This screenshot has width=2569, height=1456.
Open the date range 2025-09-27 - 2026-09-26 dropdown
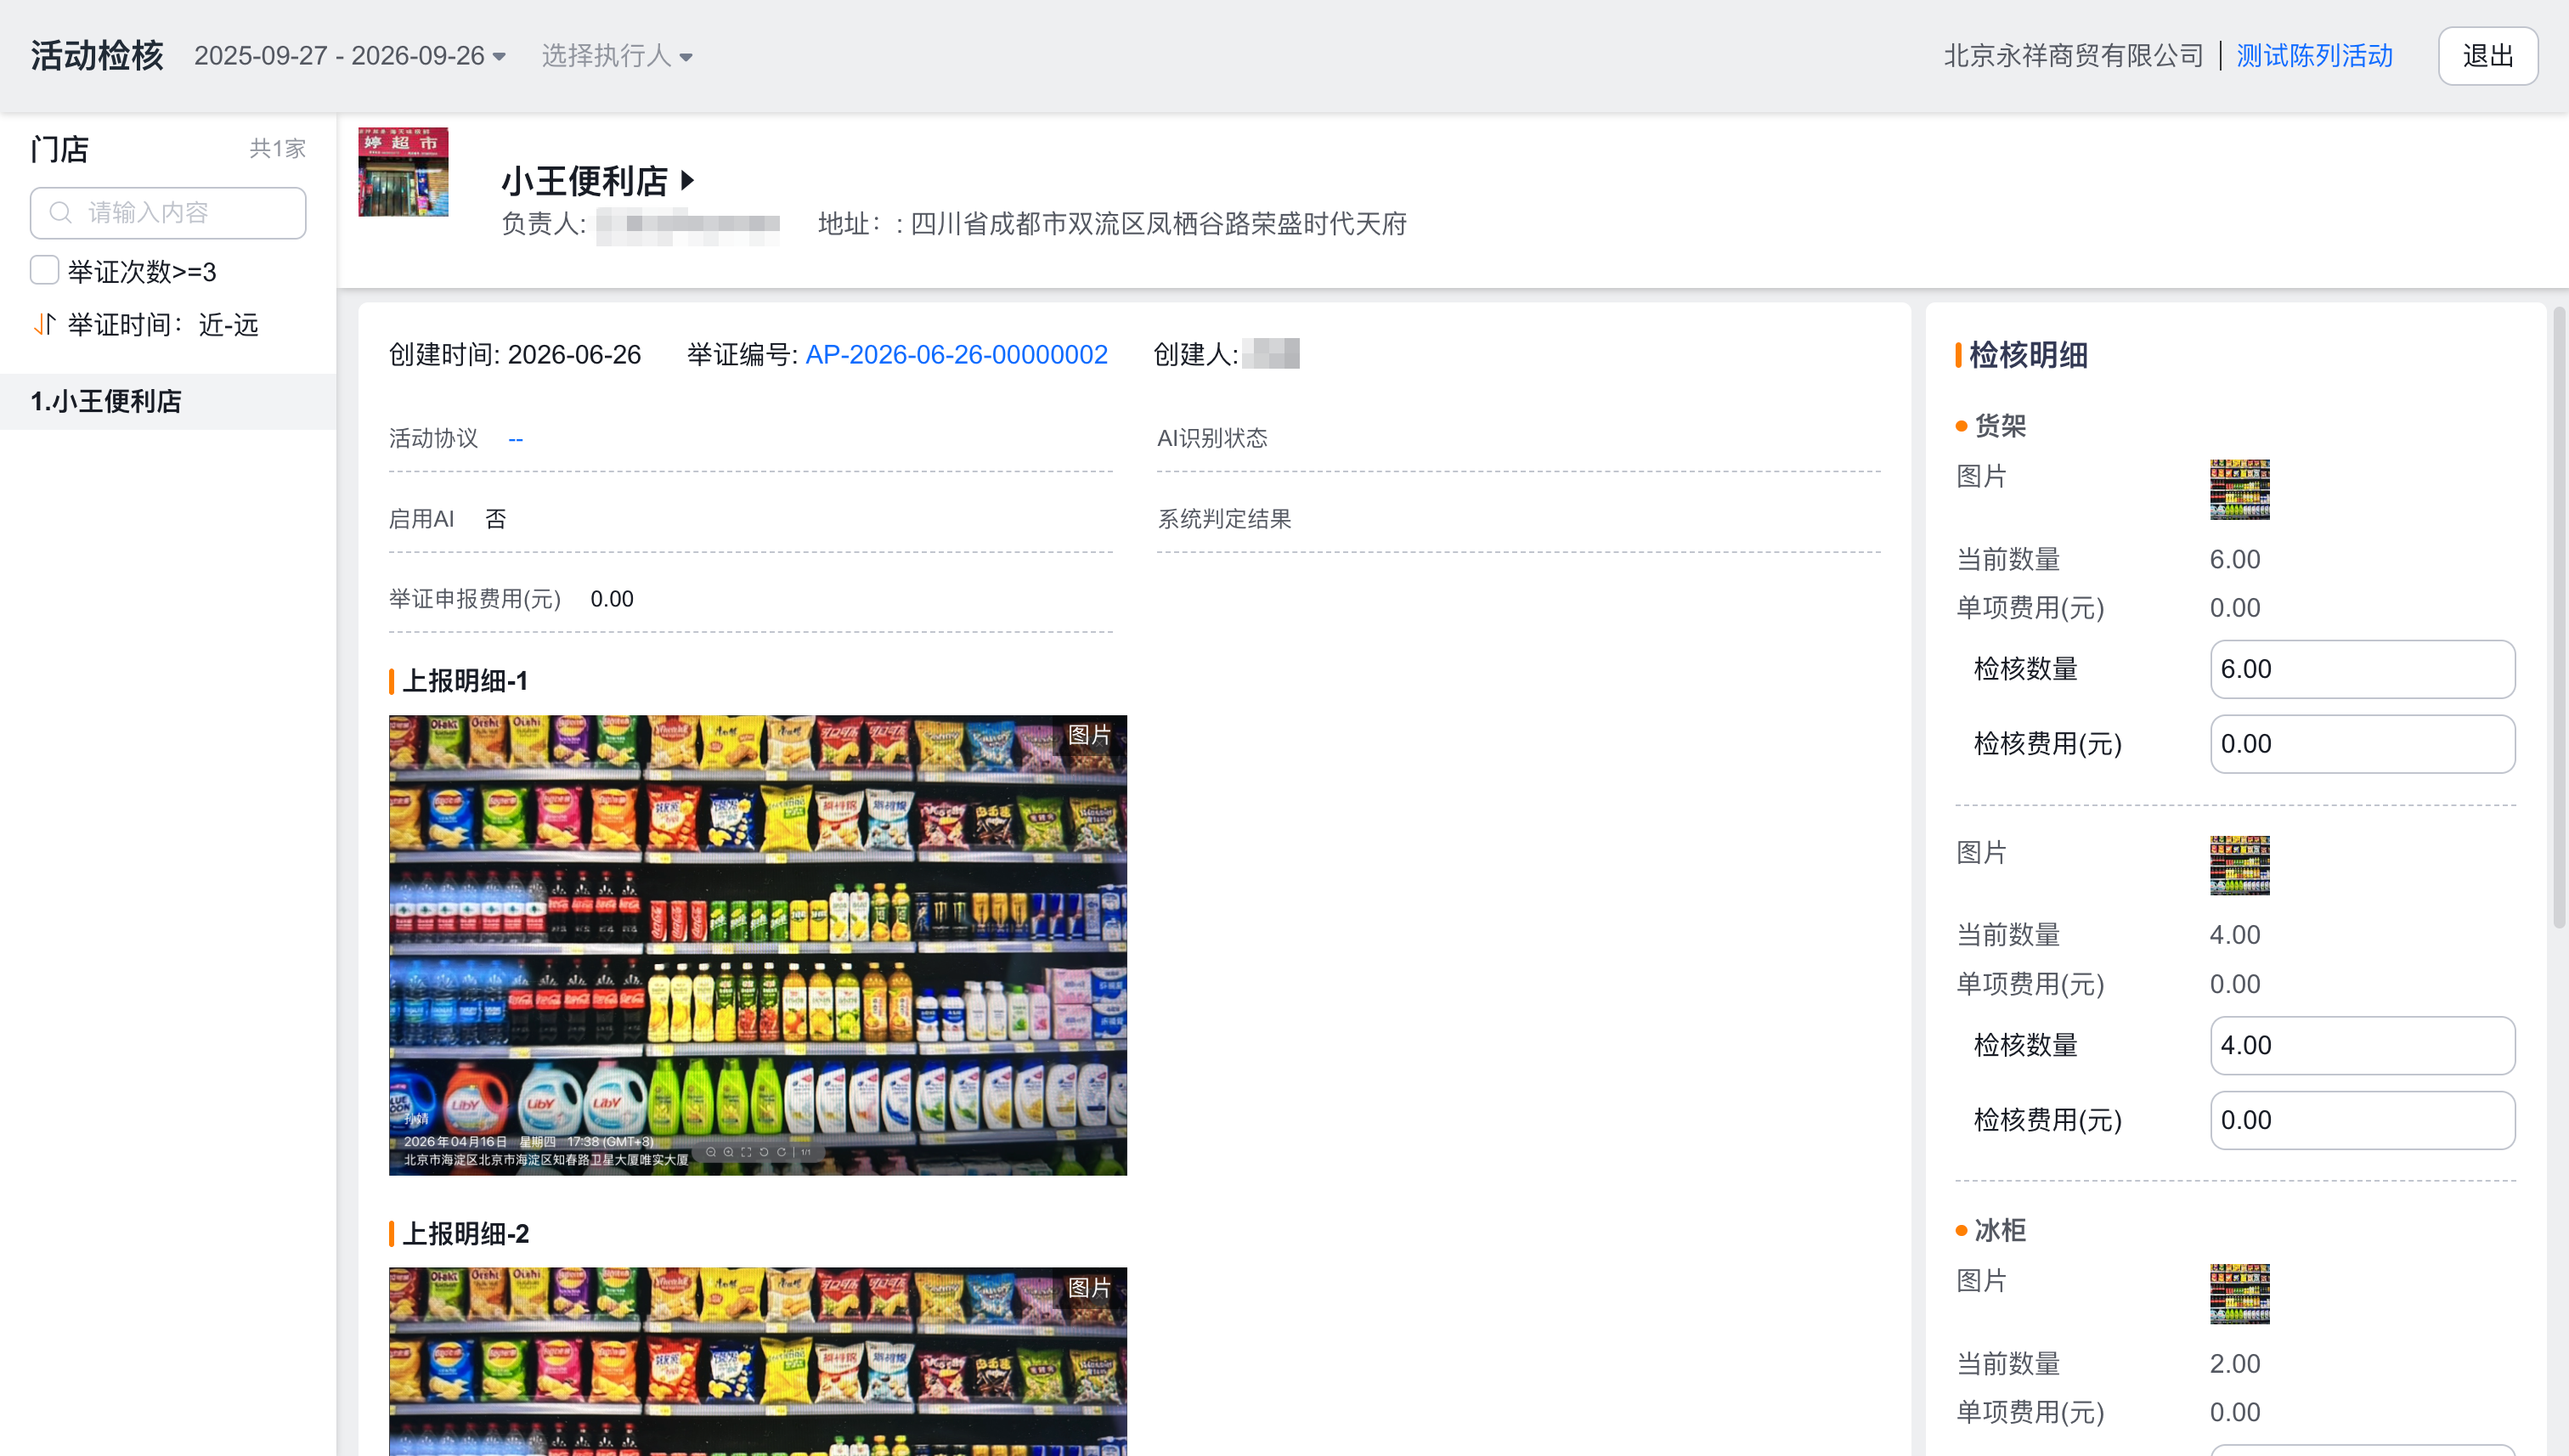point(350,56)
